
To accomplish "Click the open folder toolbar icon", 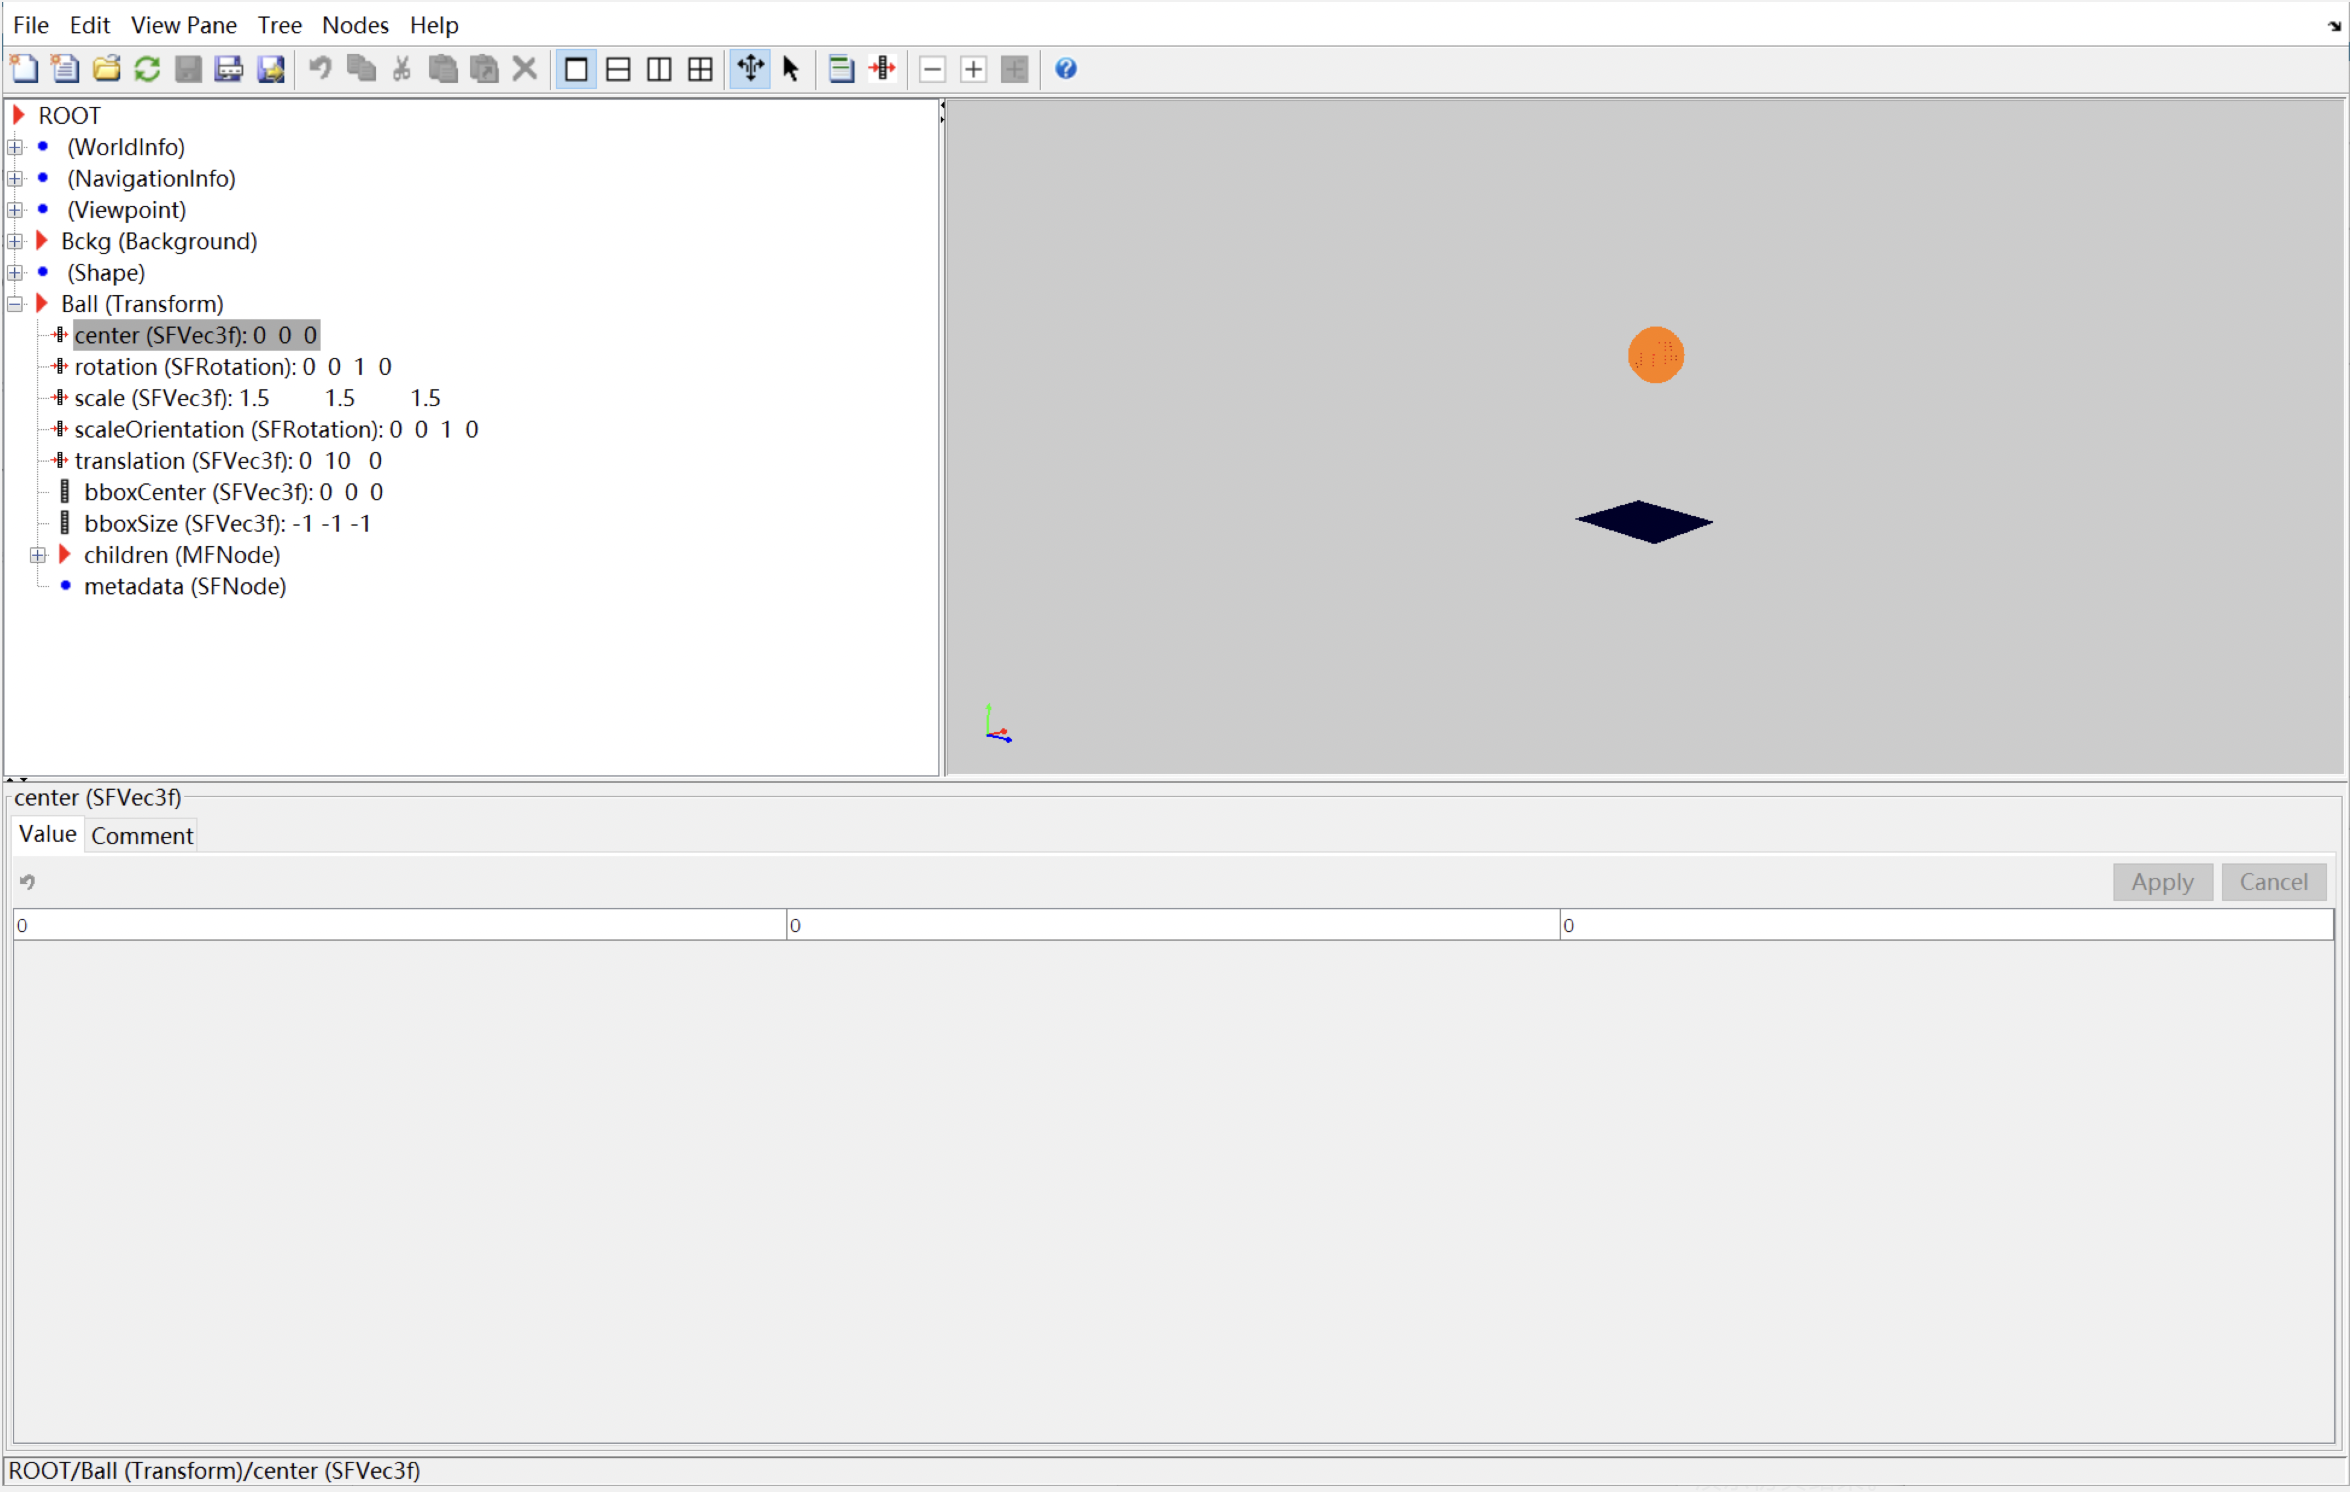I will tap(106, 69).
